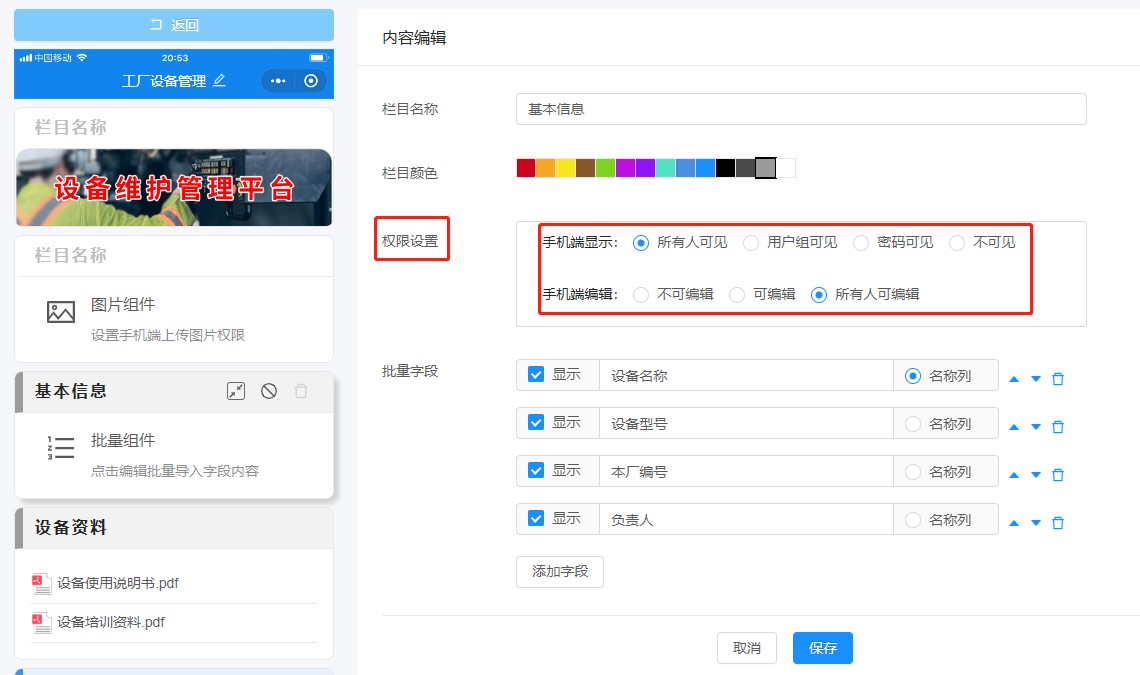This screenshot has width=1140, height=675.
Task: Select the red swatch in 栏目颜色
Action: (x=525, y=167)
